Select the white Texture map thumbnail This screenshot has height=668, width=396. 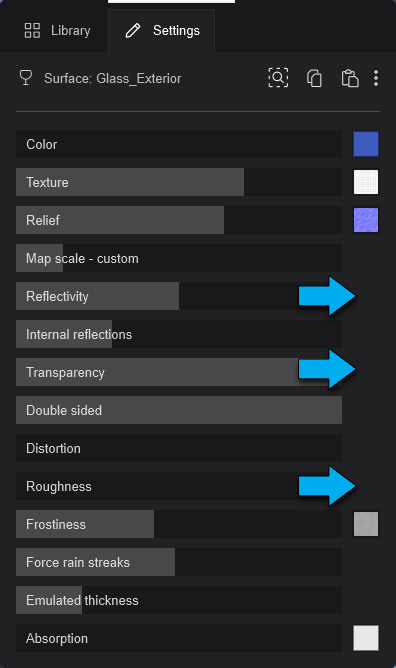click(366, 182)
